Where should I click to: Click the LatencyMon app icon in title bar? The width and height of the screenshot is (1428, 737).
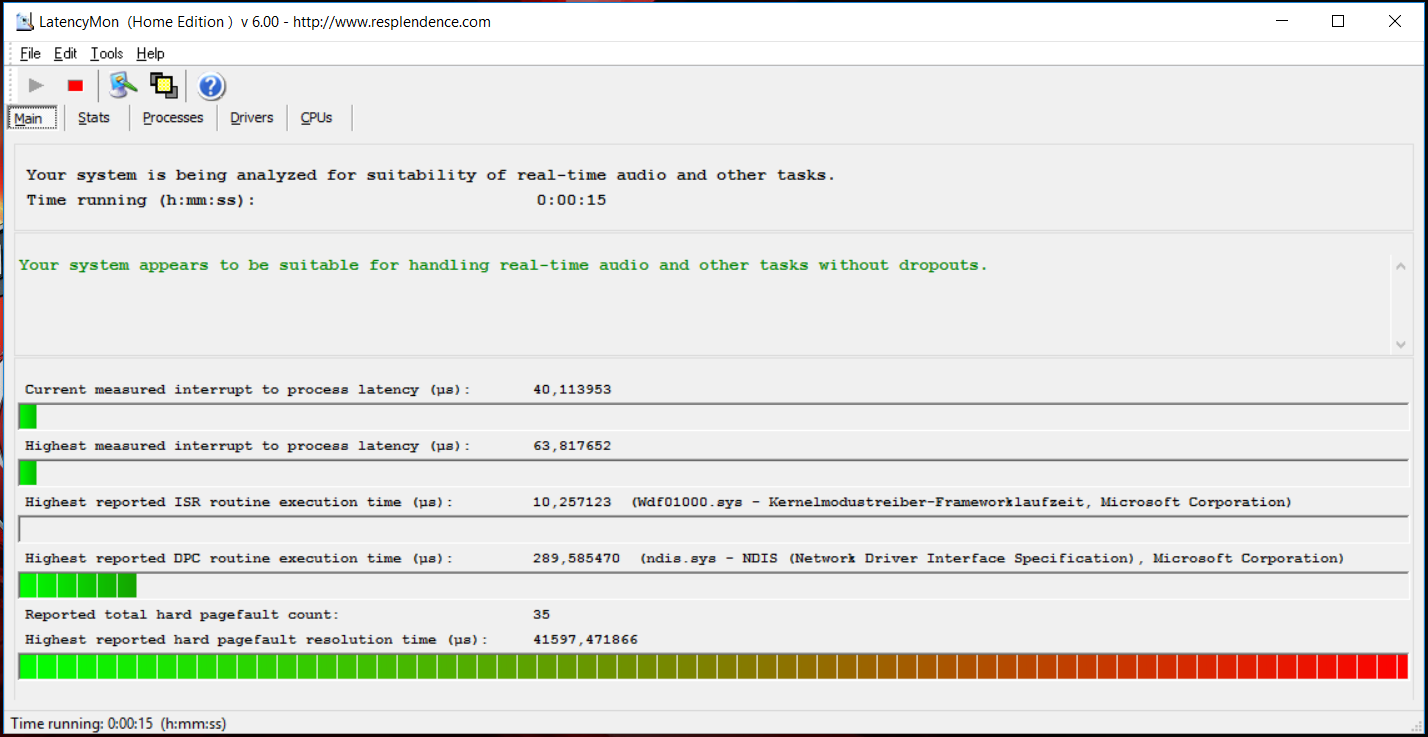pyautogui.click(x=24, y=21)
